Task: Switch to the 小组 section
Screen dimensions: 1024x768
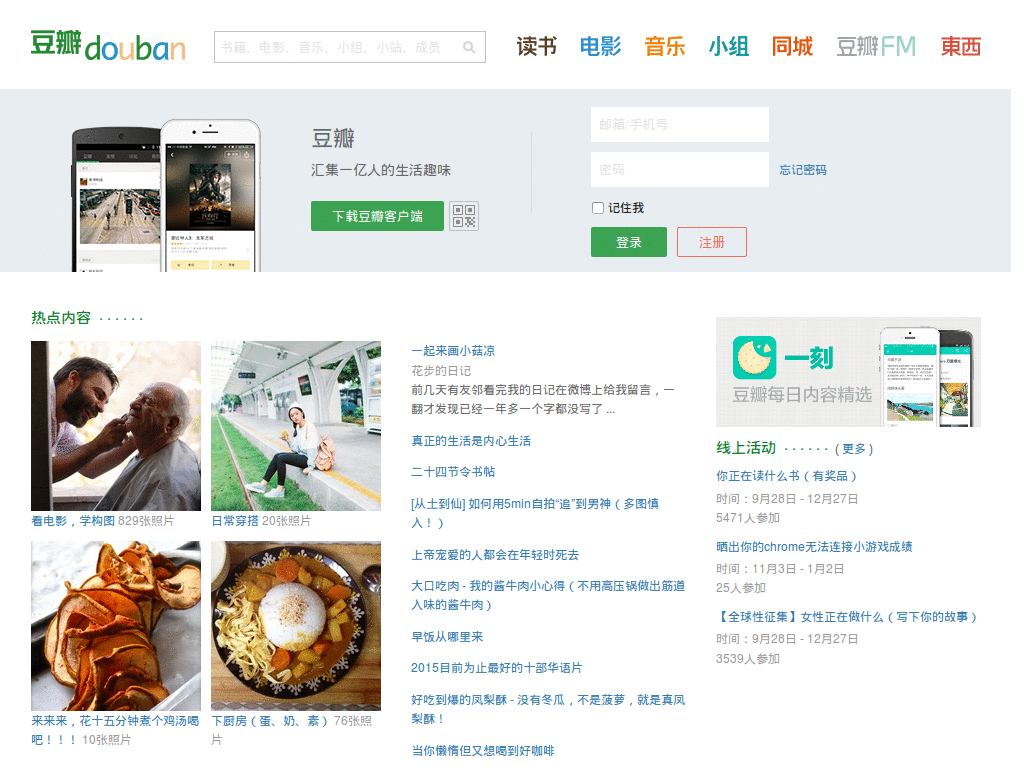Action: [x=729, y=46]
